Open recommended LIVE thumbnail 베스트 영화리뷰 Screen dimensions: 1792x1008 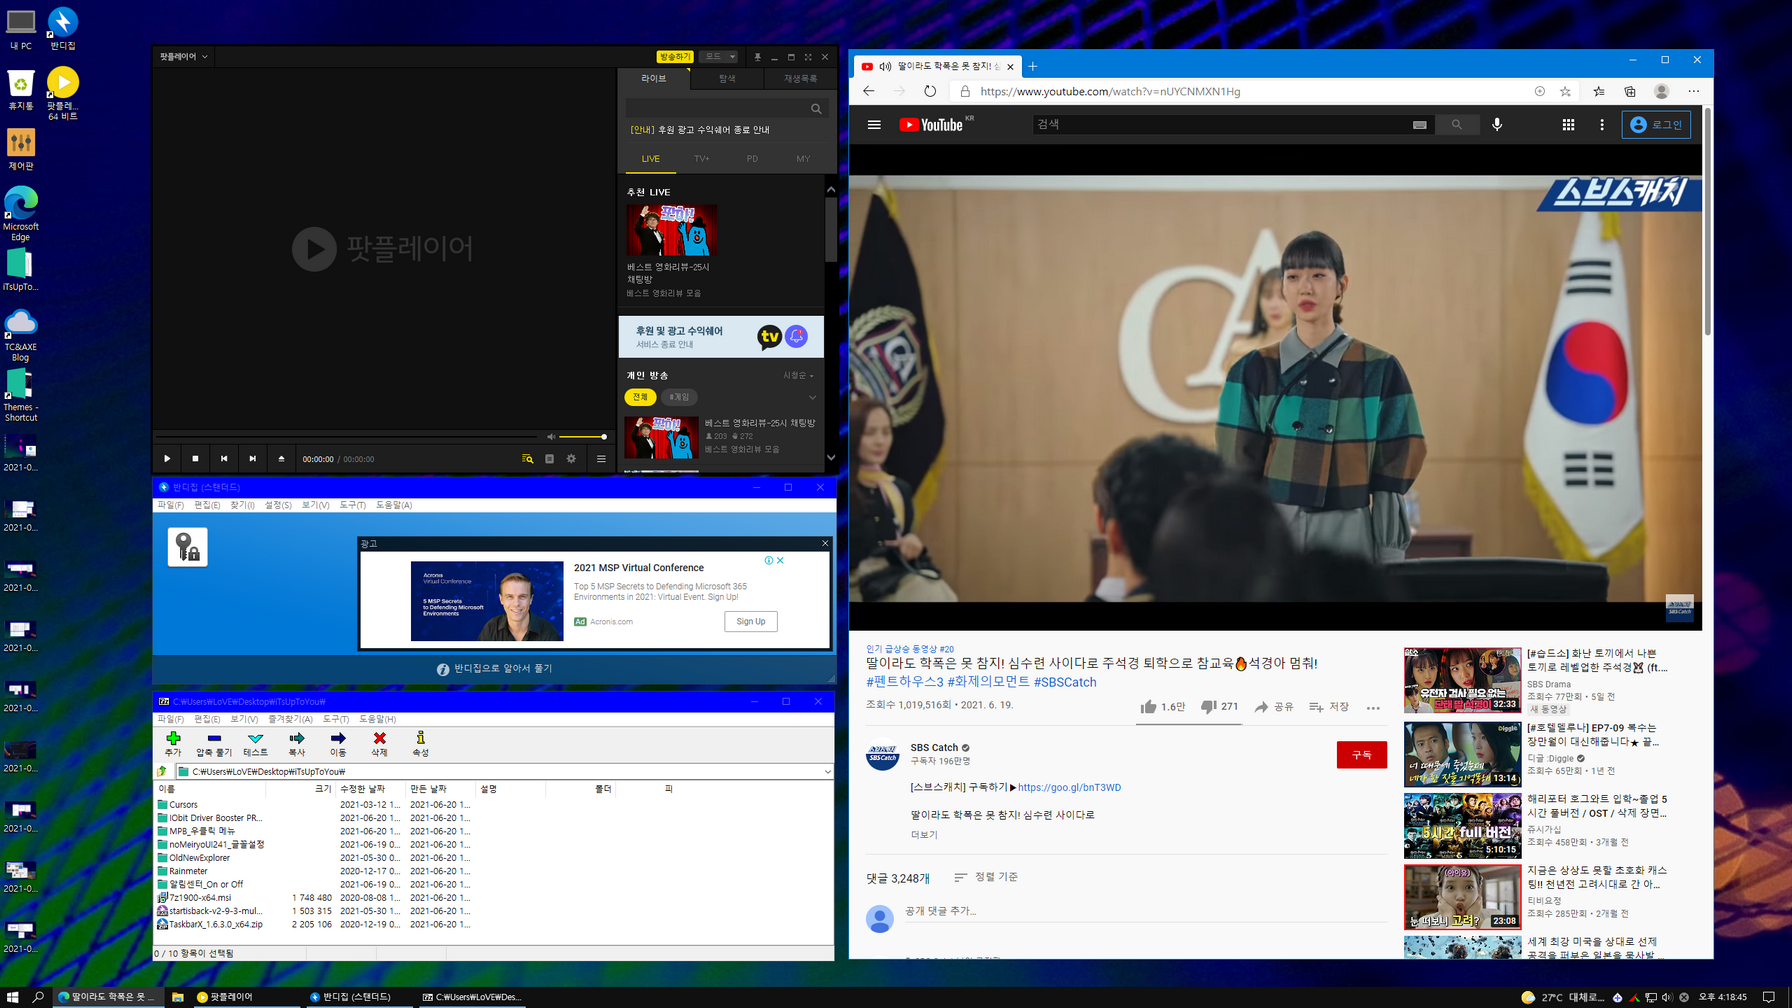click(x=671, y=230)
